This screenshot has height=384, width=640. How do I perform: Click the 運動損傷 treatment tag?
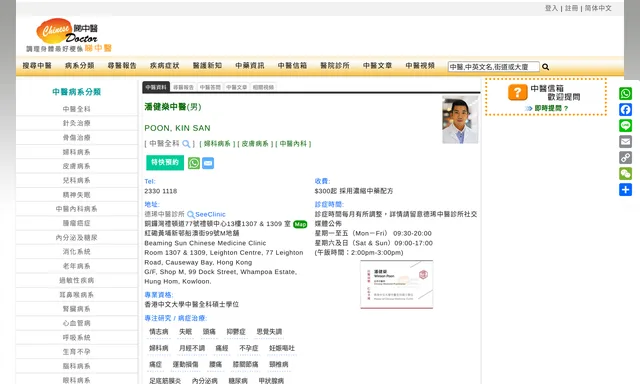point(185,364)
